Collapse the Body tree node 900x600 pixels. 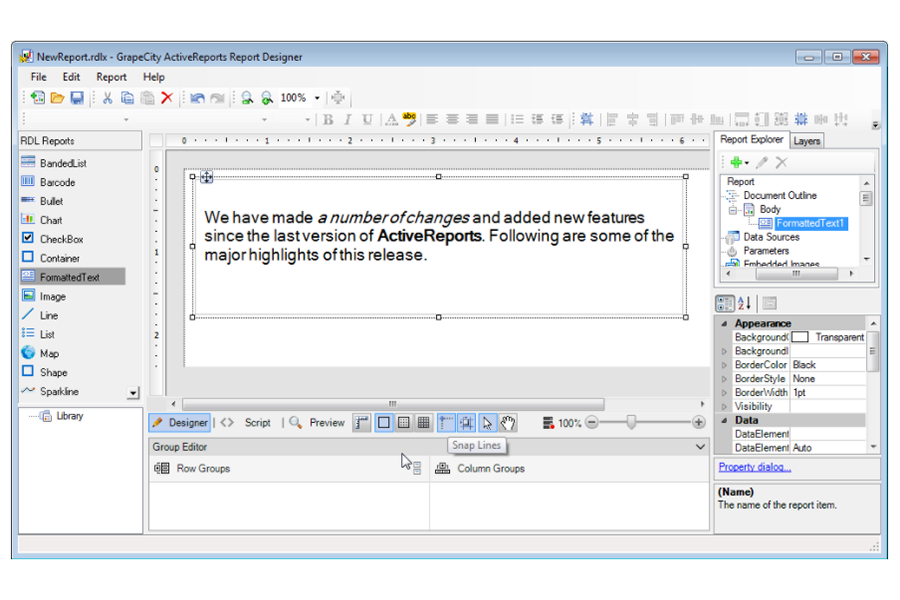point(732,210)
